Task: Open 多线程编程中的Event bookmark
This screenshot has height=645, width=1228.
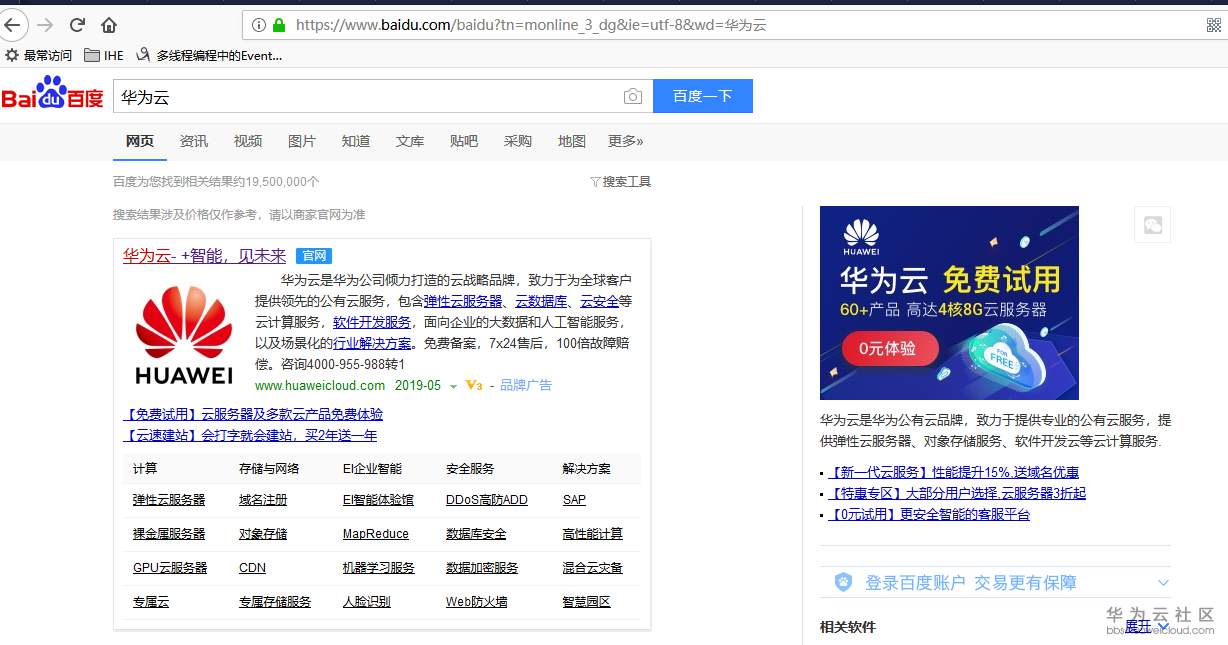Action: tap(209, 55)
